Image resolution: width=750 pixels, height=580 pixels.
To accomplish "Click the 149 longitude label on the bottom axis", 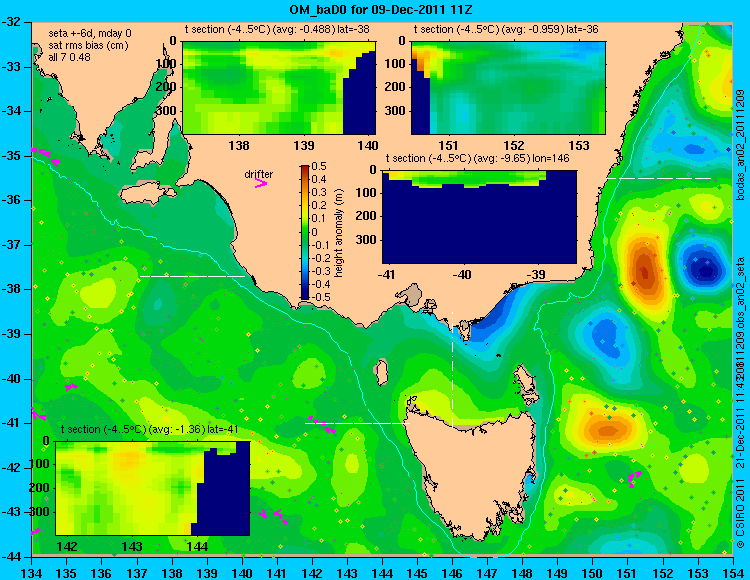I will point(558,573).
